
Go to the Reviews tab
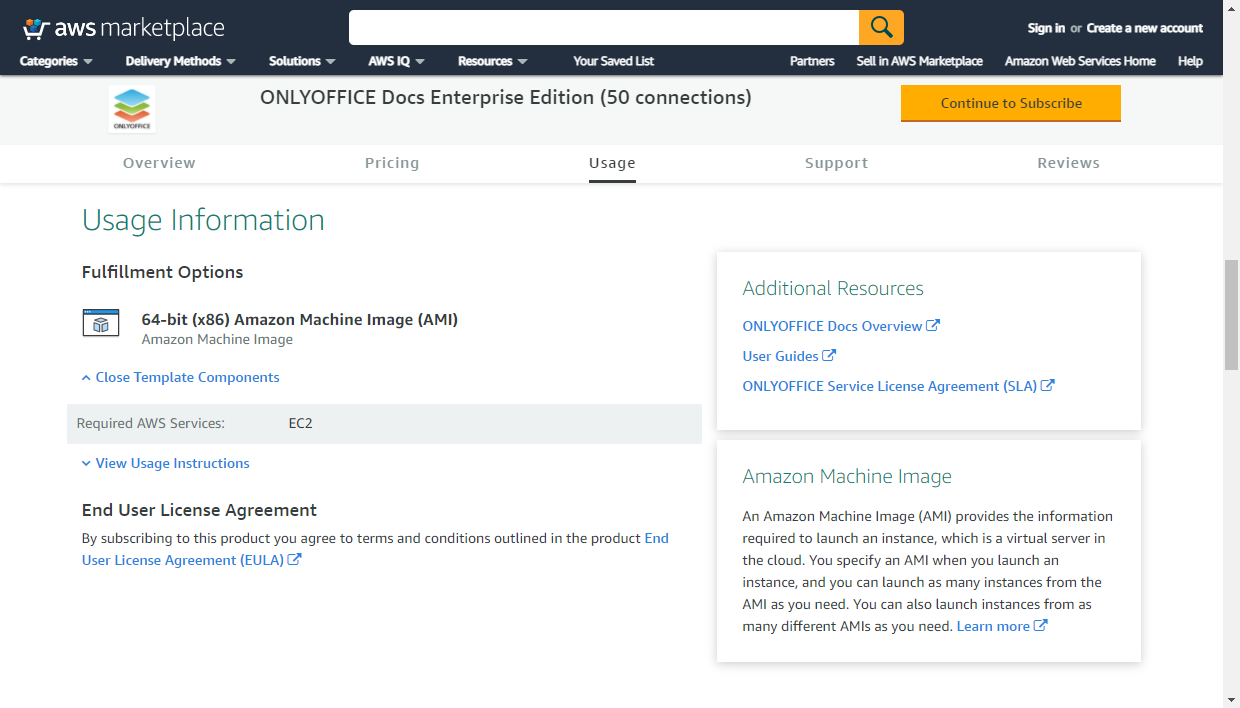coord(1068,163)
